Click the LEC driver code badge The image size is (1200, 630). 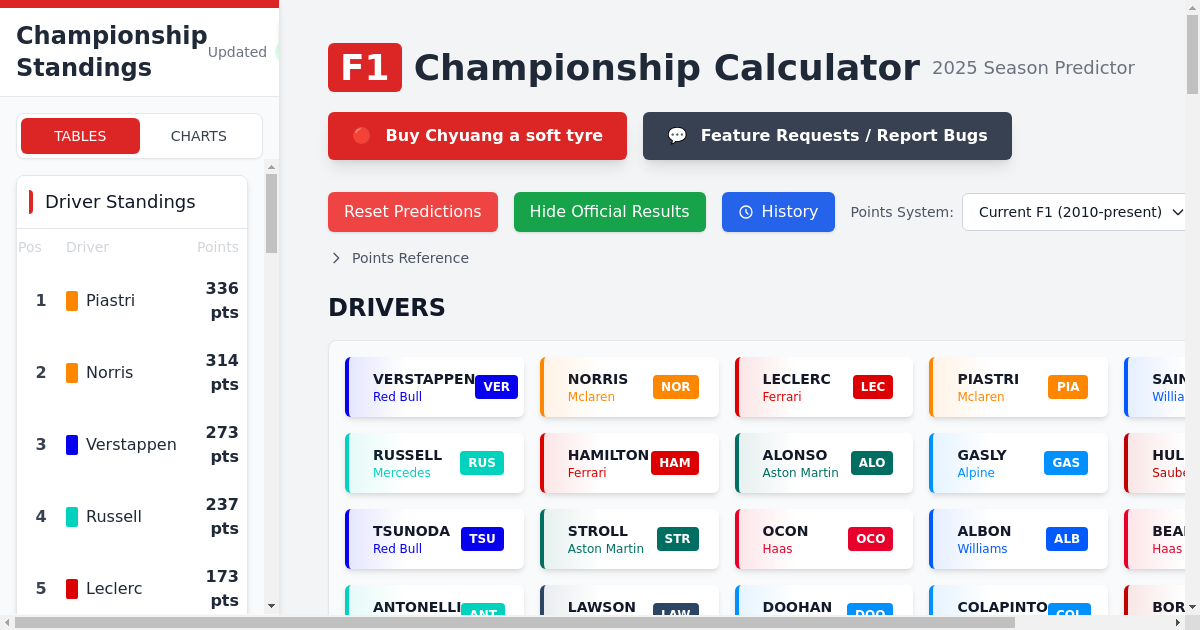[872, 387]
